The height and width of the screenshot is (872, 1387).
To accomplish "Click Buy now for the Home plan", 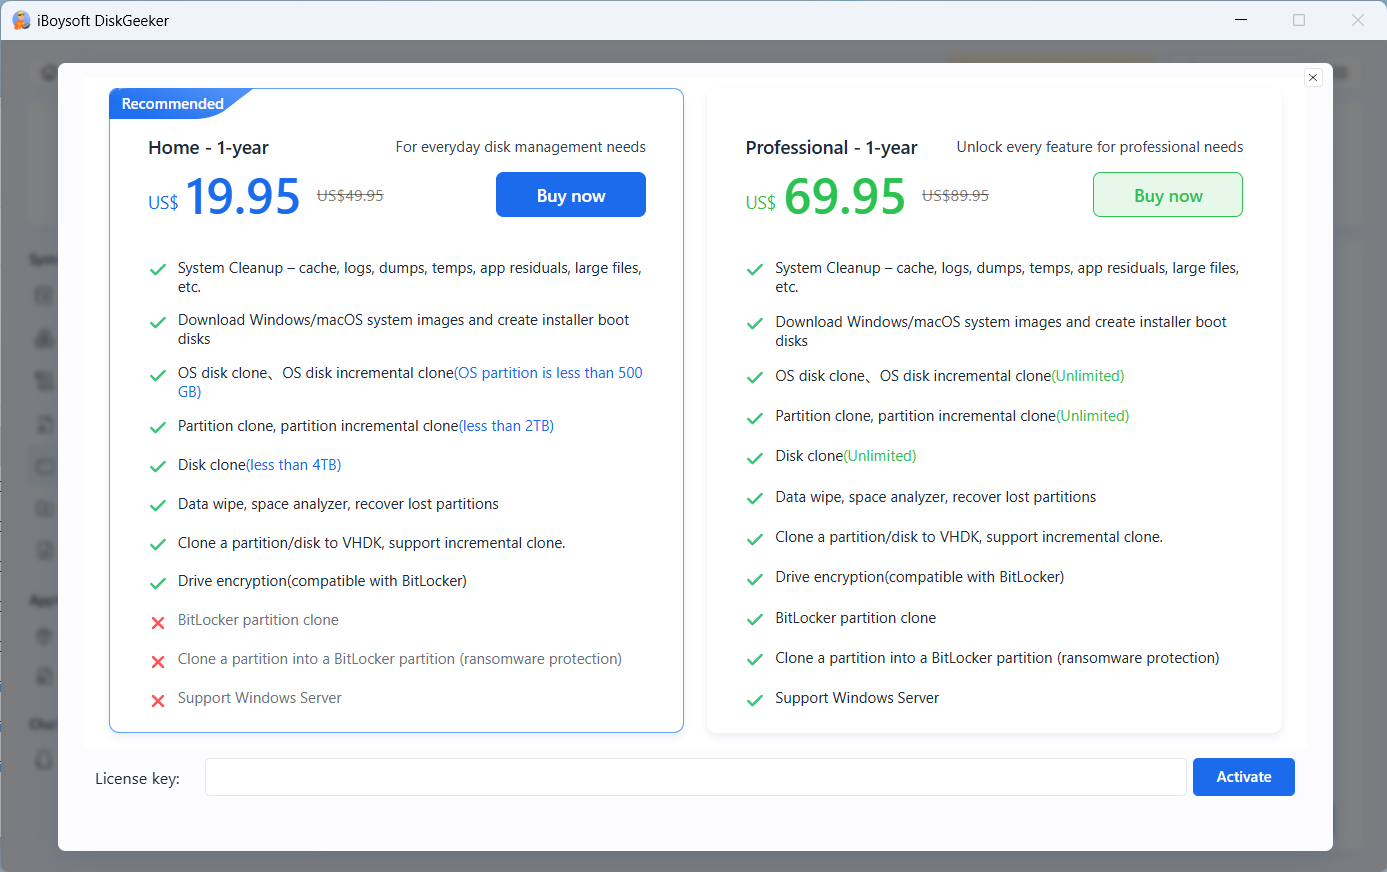I will coord(571,195).
